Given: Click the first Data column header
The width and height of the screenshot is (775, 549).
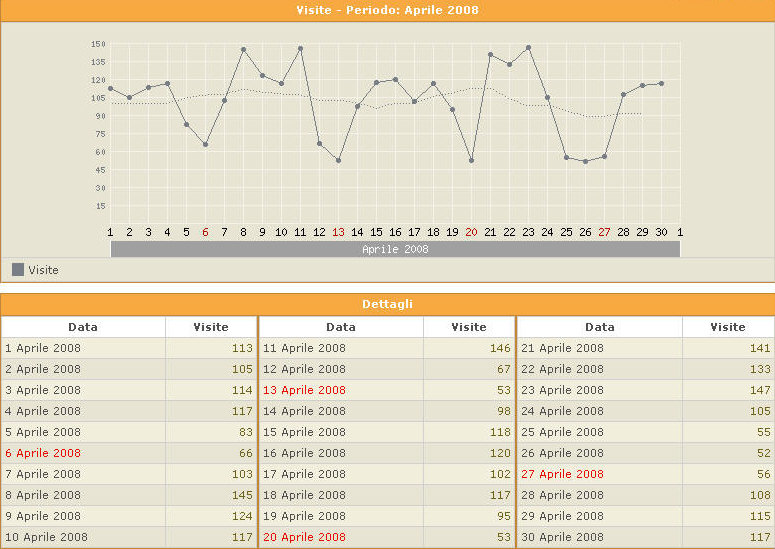Looking at the screenshot, I should (83, 327).
